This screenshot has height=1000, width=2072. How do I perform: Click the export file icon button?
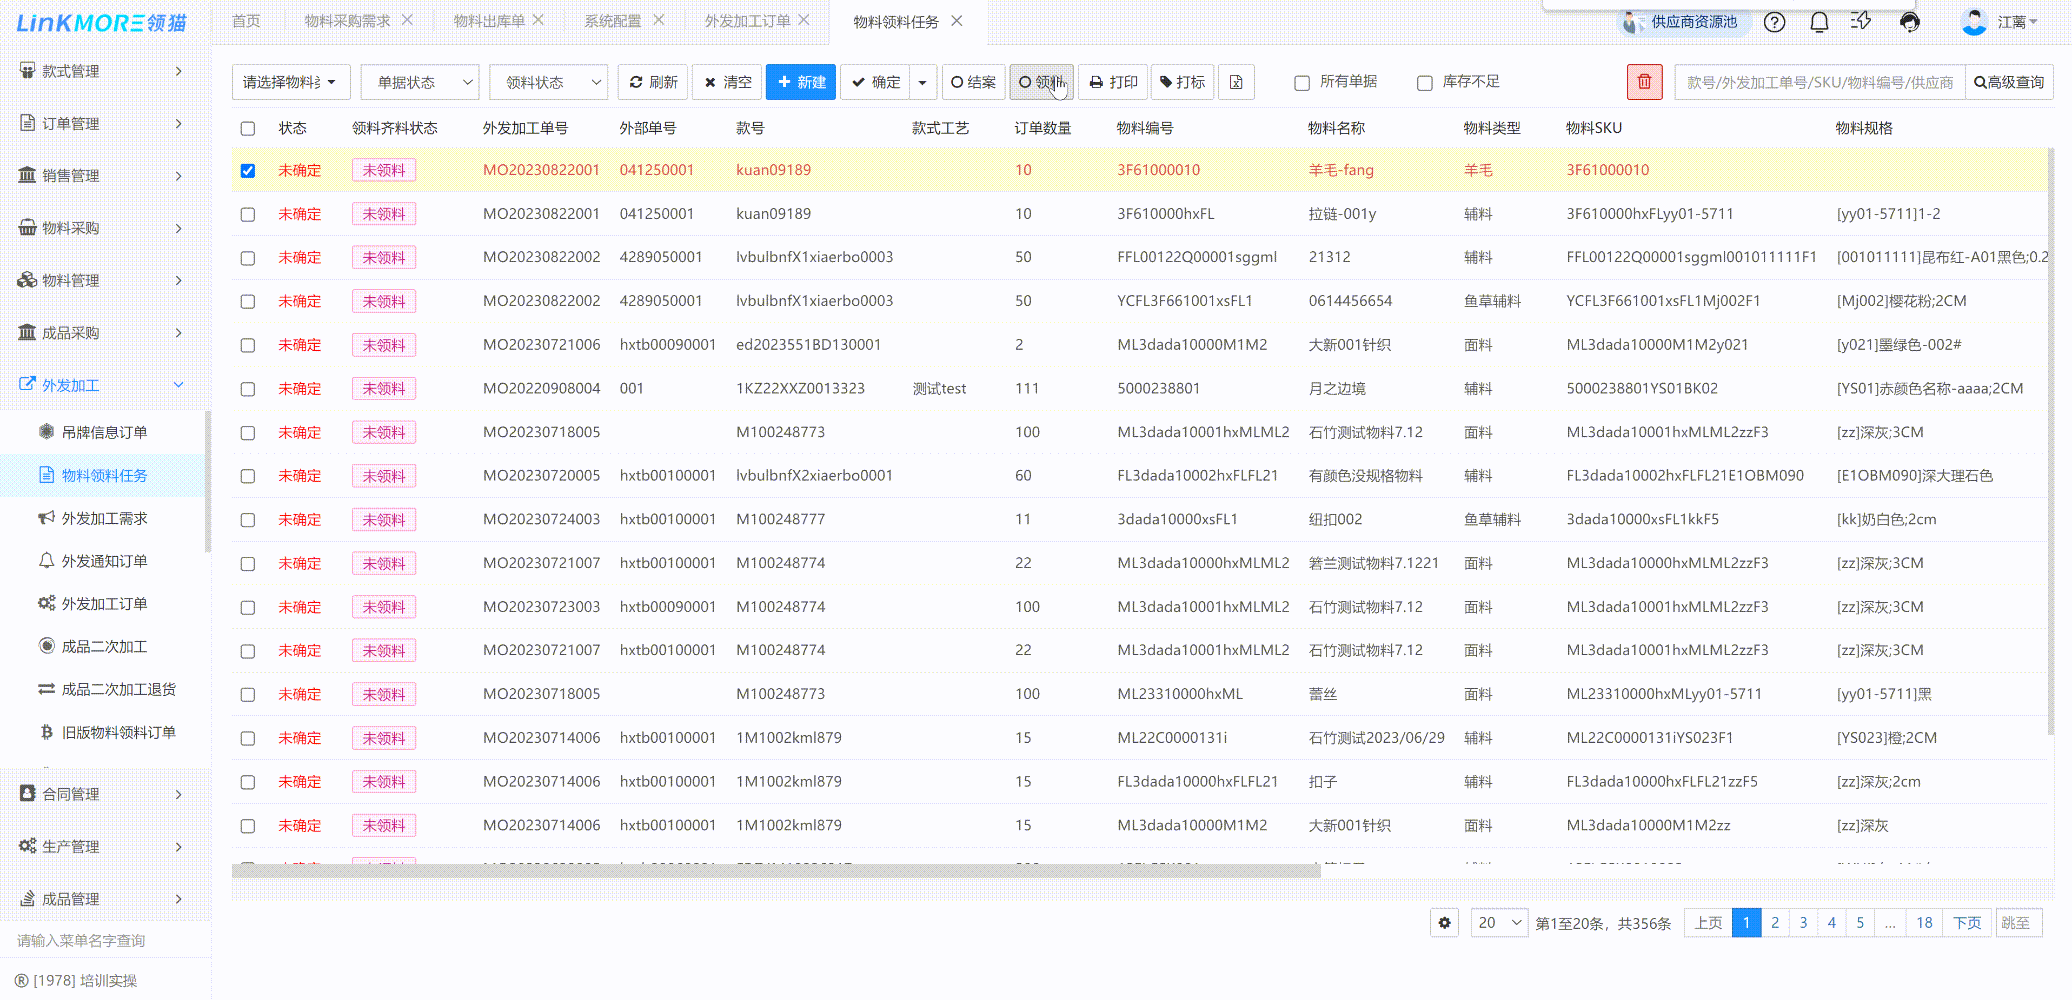point(1236,82)
